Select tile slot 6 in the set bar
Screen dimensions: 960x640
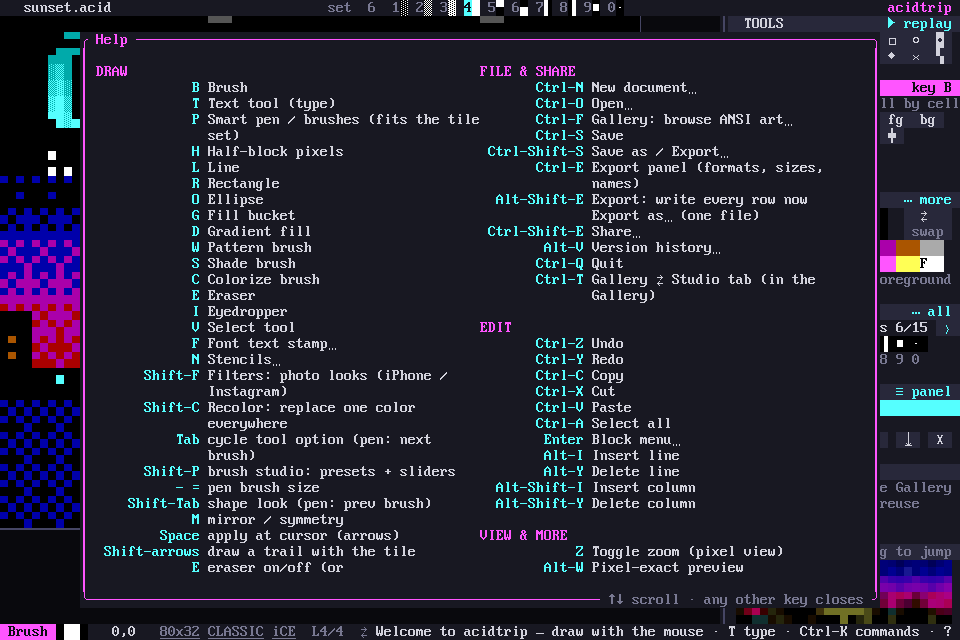tap(519, 8)
